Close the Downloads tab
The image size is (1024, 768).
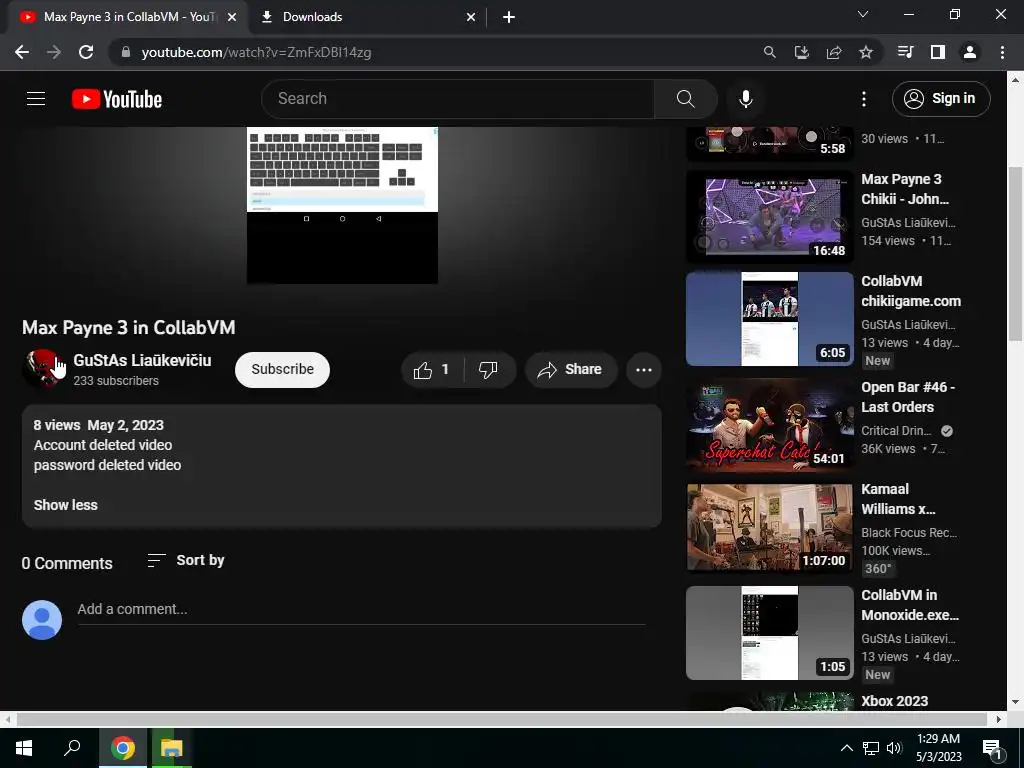(471, 18)
